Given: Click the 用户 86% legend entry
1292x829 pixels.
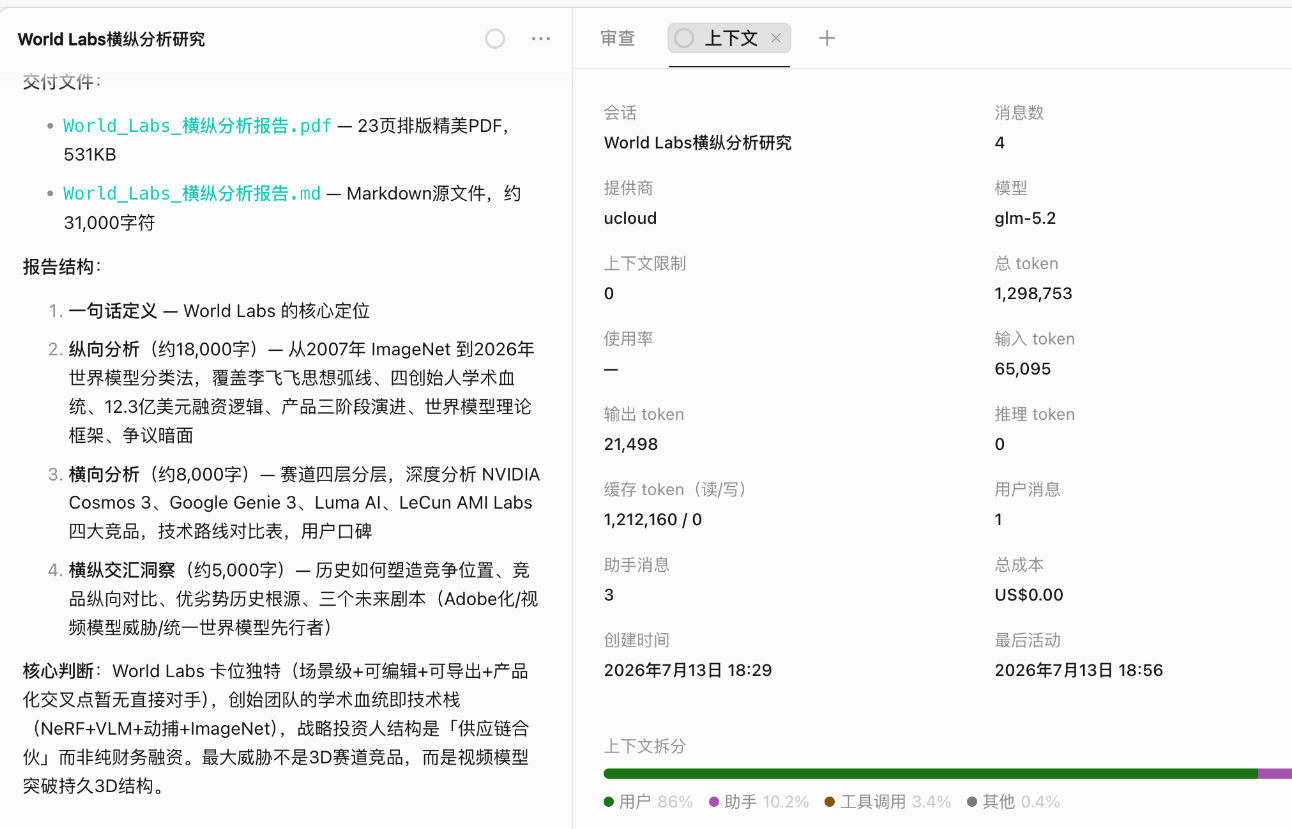Looking at the screenshot, I should (x=649, y=802).
